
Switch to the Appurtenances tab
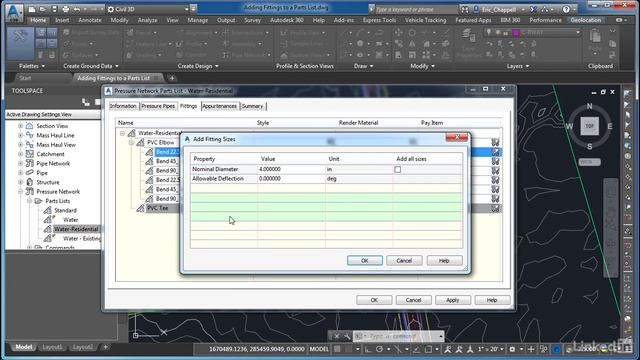coord(220,106)
